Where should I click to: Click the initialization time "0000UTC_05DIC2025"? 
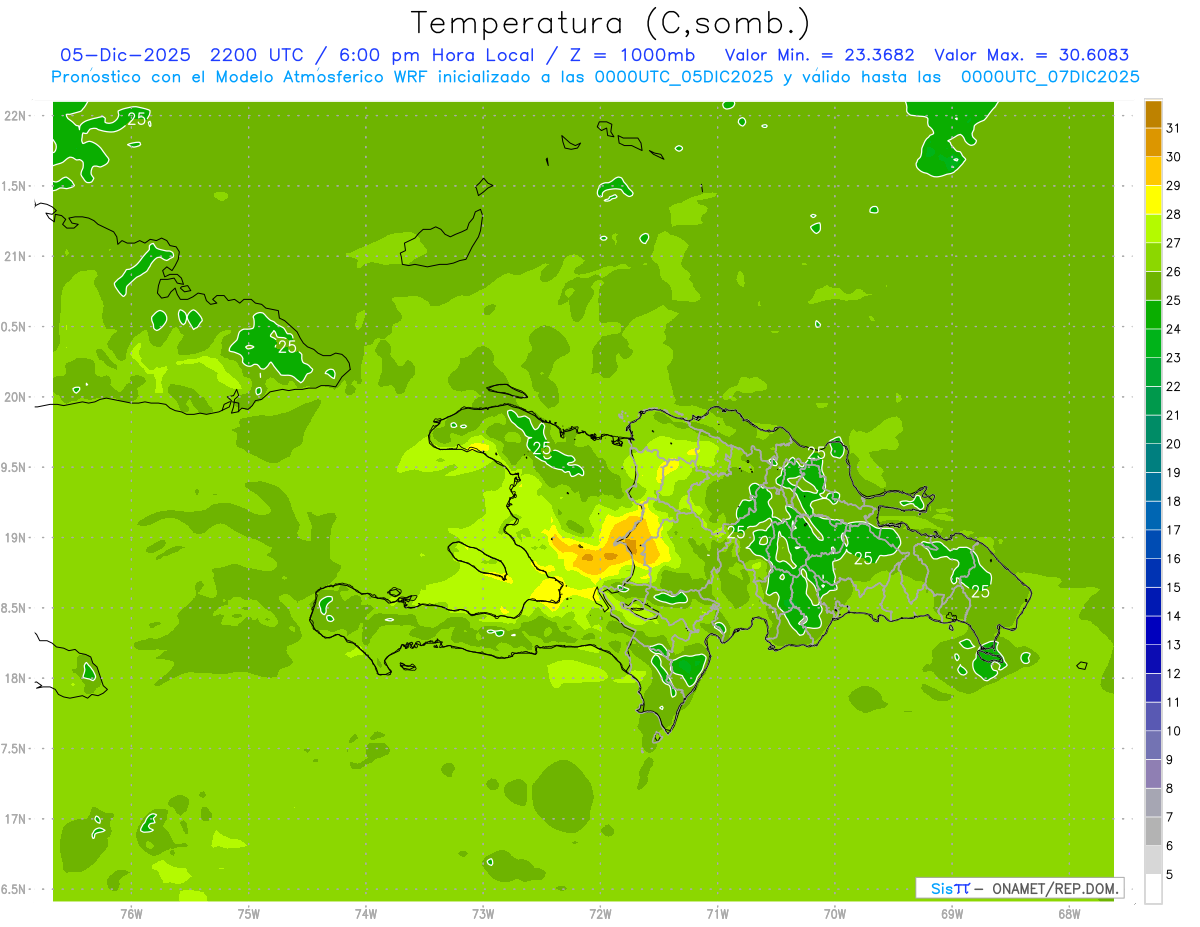(x=684, y=77)
